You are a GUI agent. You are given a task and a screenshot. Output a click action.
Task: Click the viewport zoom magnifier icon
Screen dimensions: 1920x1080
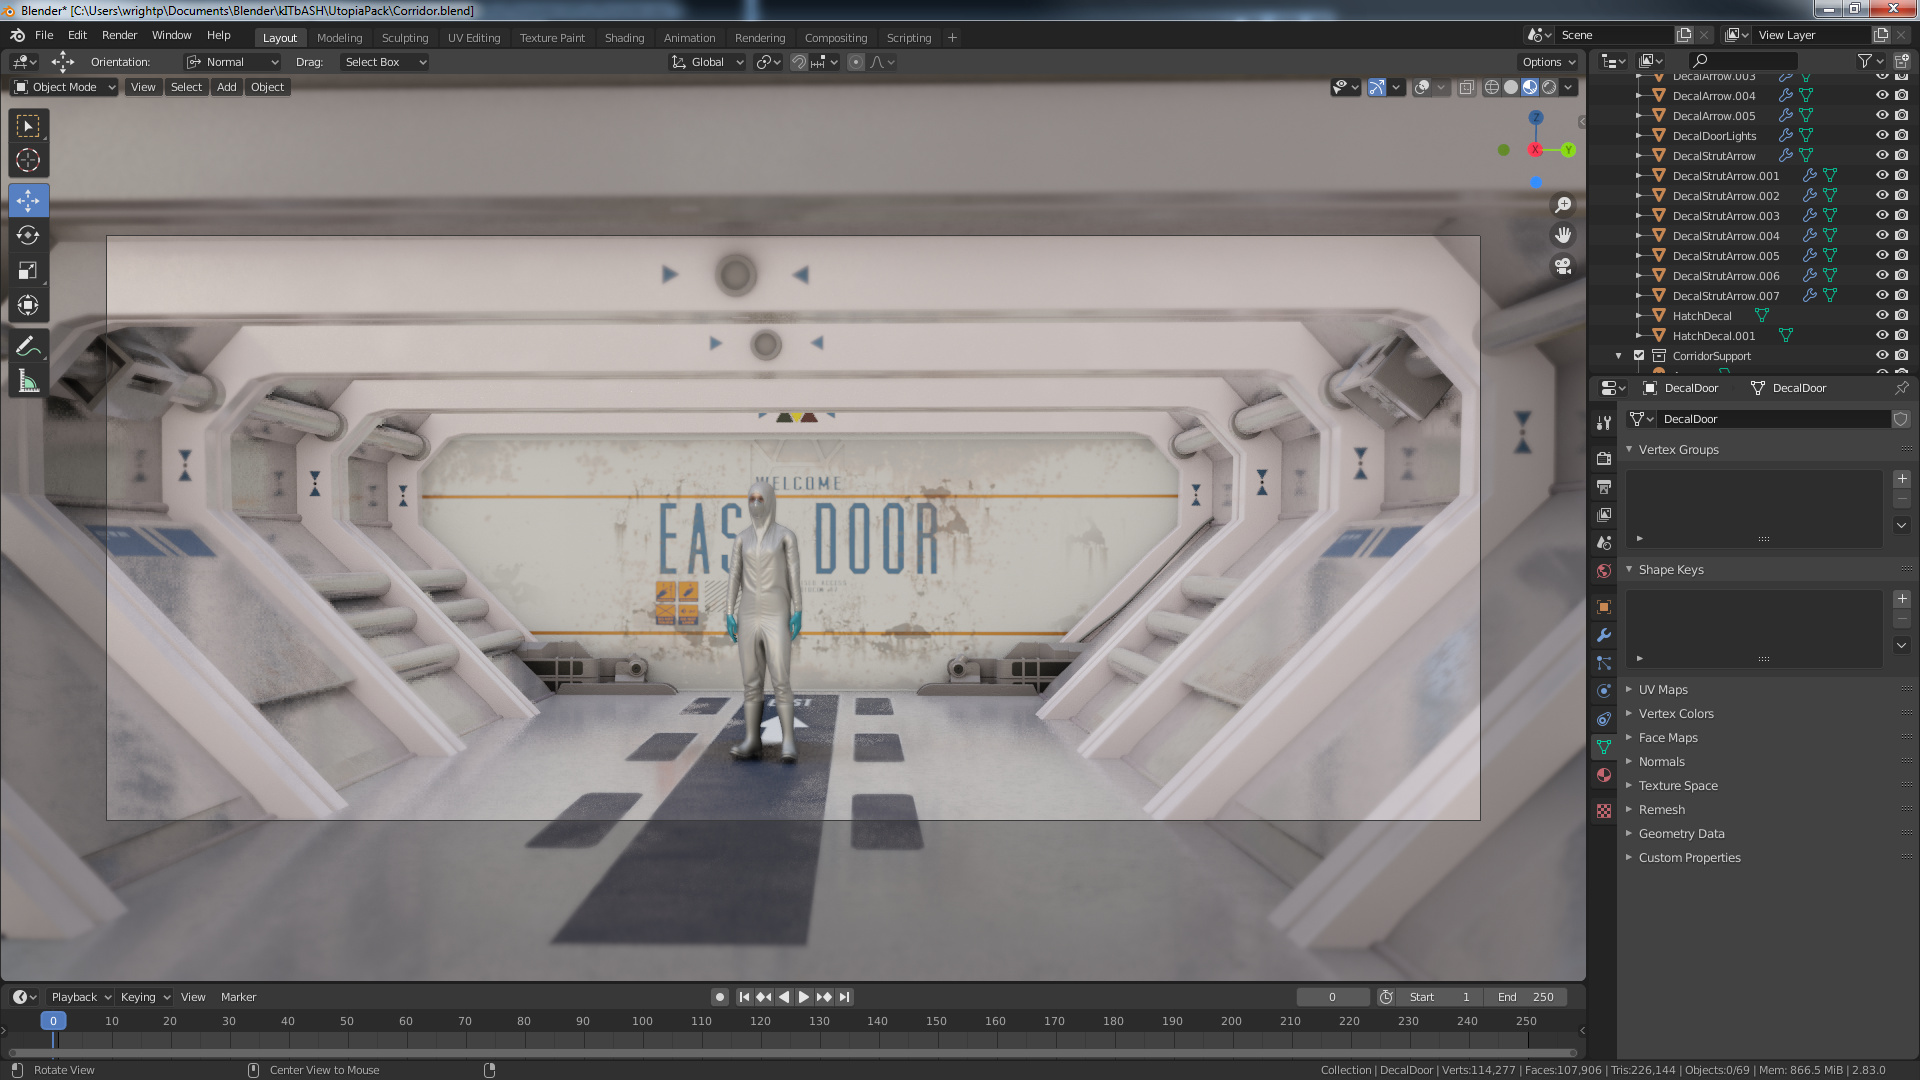coord(1563,205)
